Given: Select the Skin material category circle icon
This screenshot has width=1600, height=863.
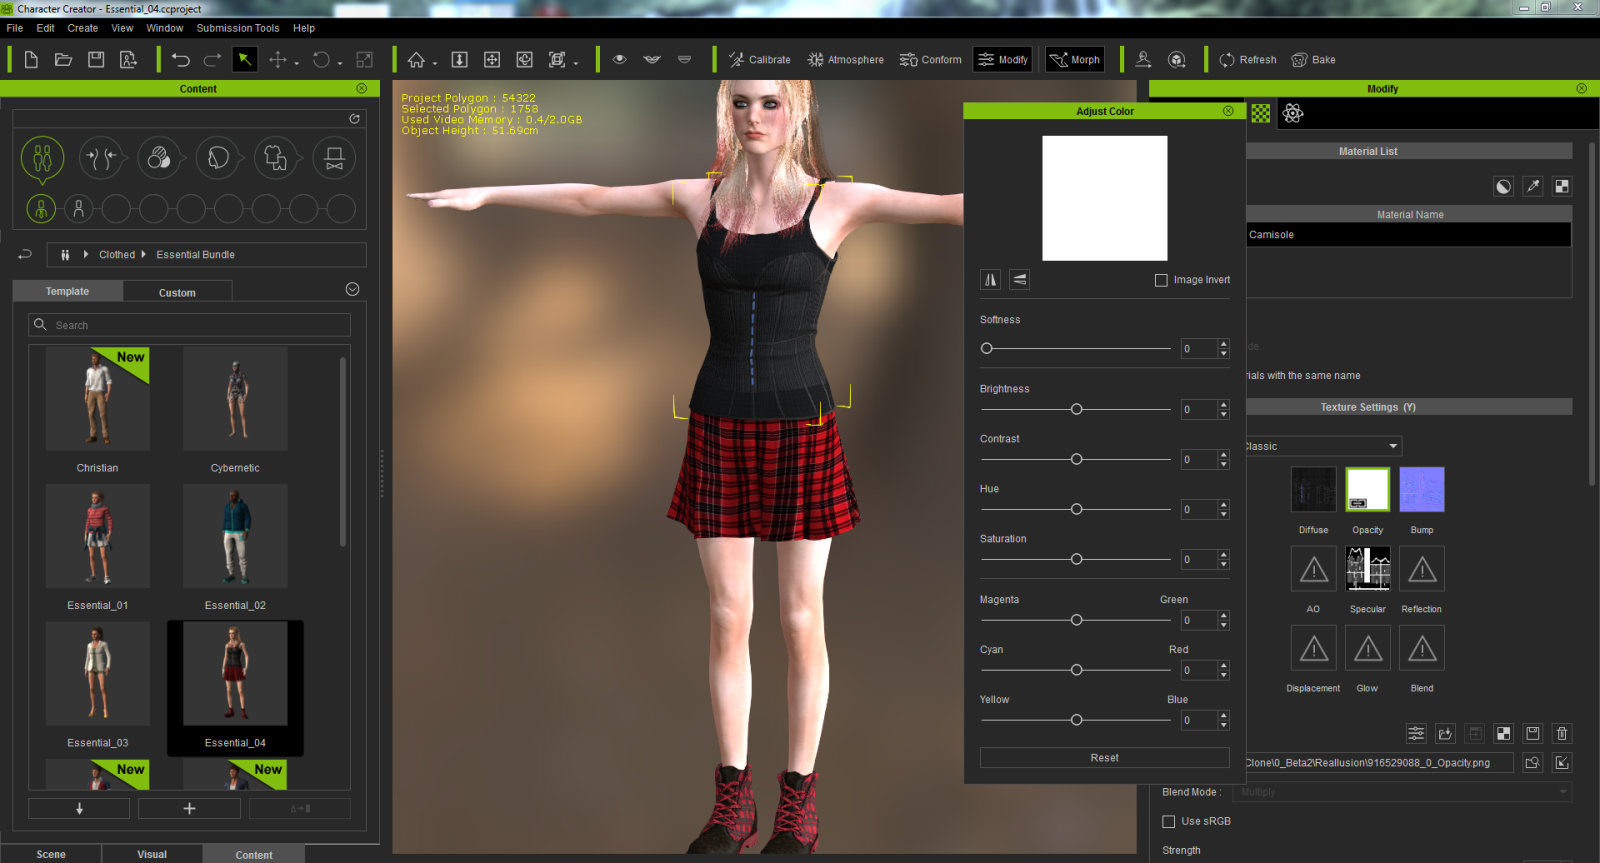Looking at the screenshot, I should [159, 158].
